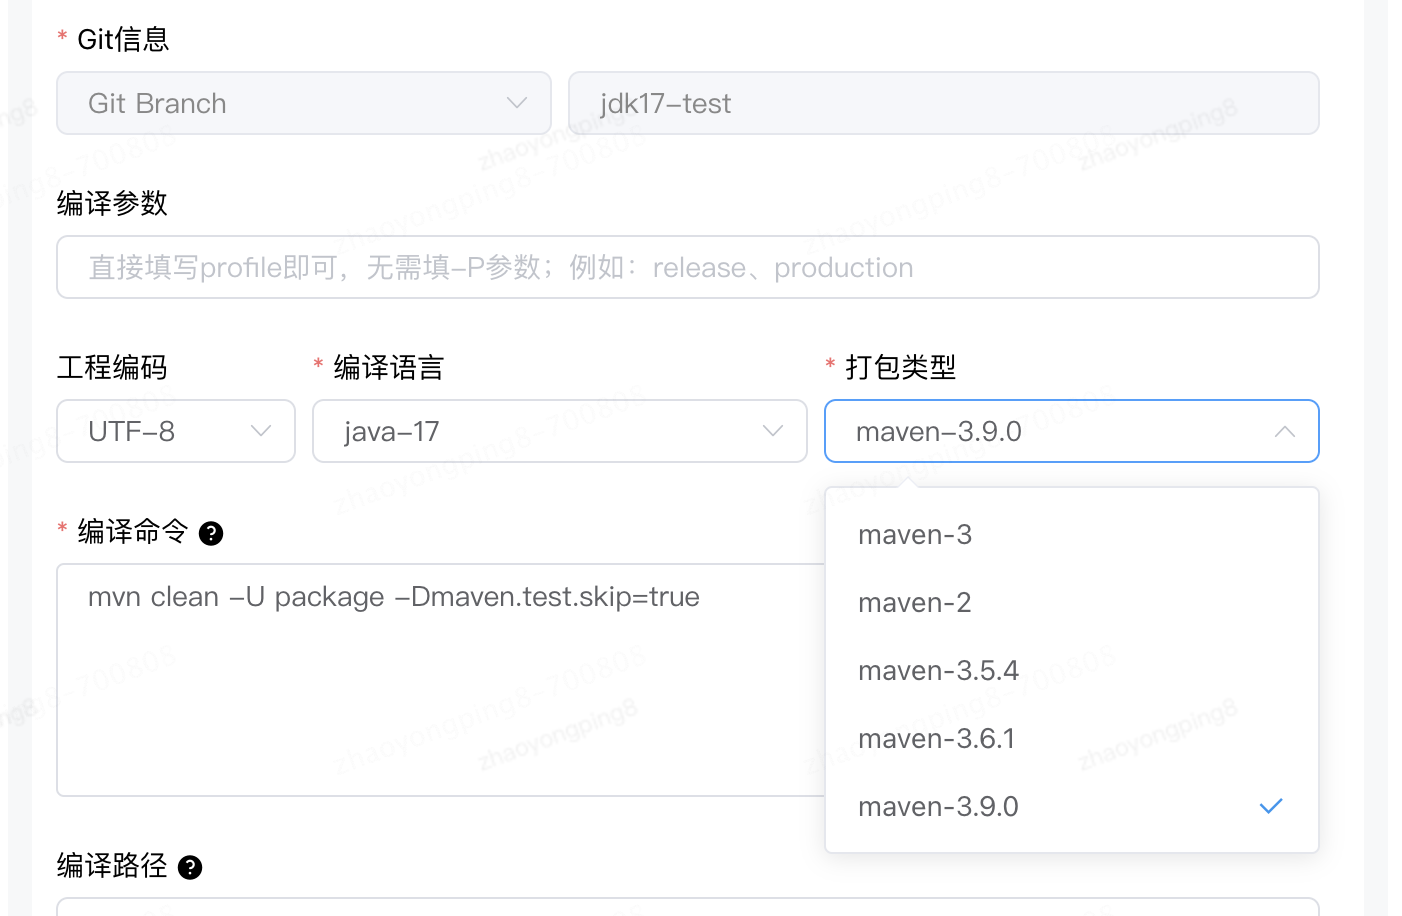Click the 工程编码 label
Image resolution: width=1402 pixels, height=916 pixels.
[112, 367]
